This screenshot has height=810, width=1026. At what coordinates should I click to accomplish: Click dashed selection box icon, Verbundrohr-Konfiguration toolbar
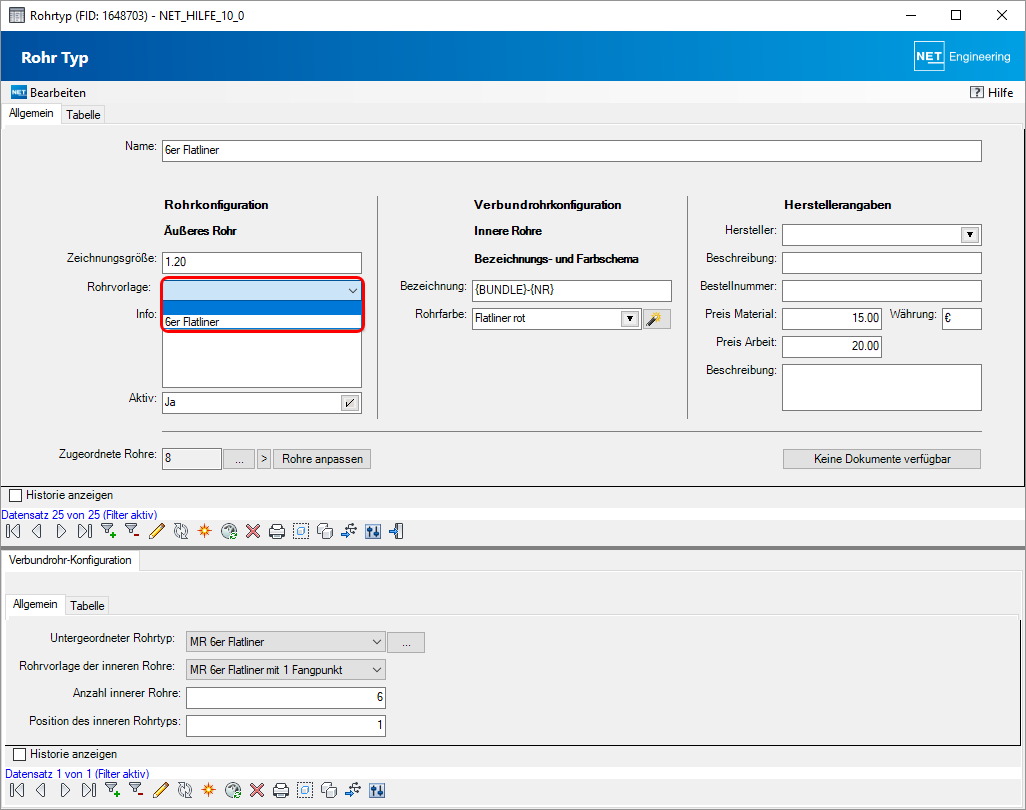tap(305, 790)
